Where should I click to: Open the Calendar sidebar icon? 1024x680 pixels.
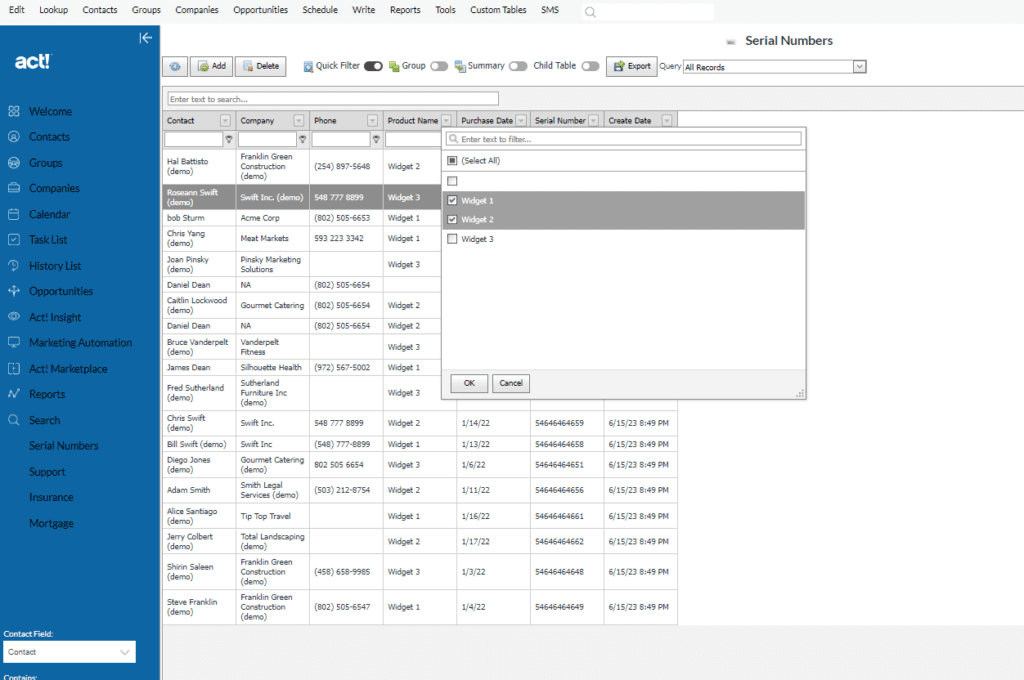pos(14,214)
